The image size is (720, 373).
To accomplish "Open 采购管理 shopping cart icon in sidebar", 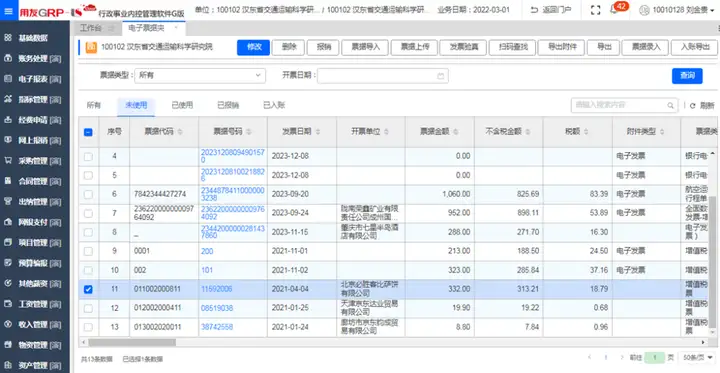I will pos(8,160).
